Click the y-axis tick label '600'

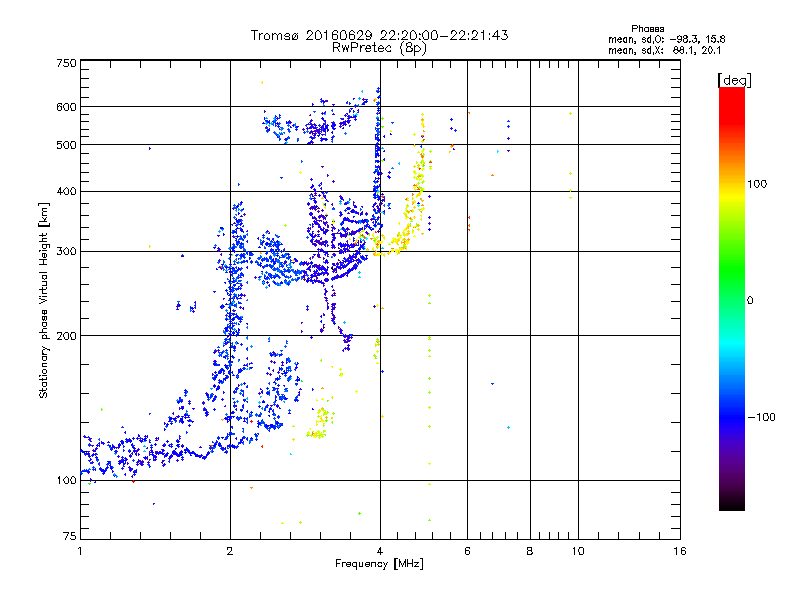coord(66,107)
